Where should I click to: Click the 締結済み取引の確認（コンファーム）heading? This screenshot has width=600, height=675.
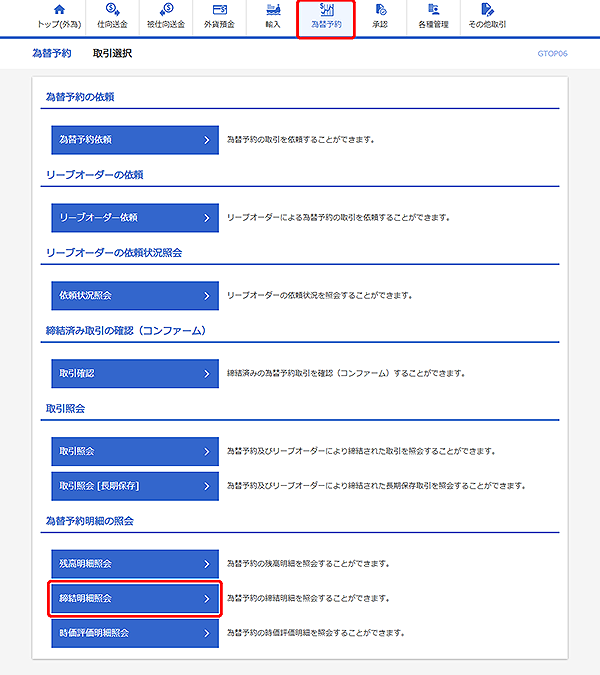pyautogui.click(x=126, y=331)
